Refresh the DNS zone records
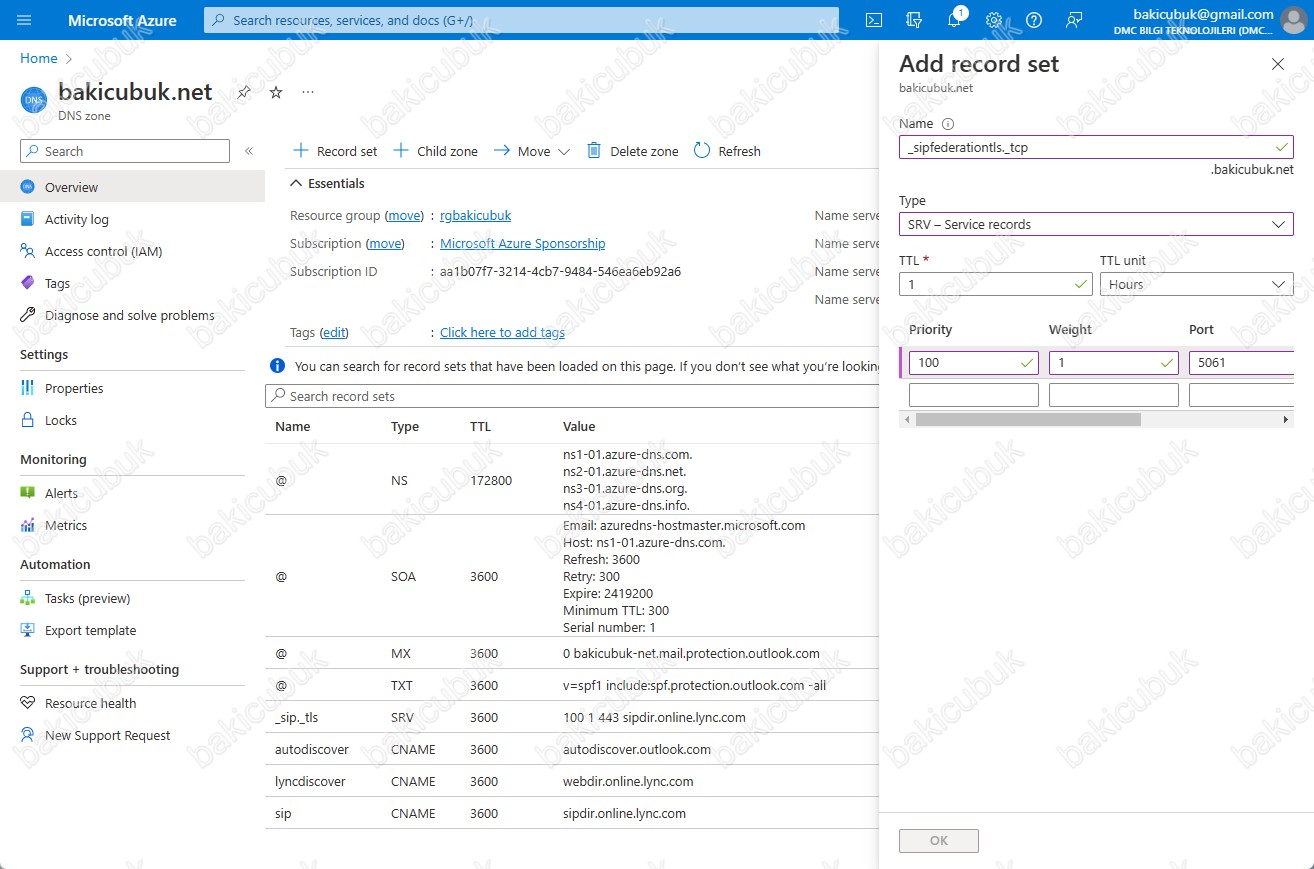 727,151
